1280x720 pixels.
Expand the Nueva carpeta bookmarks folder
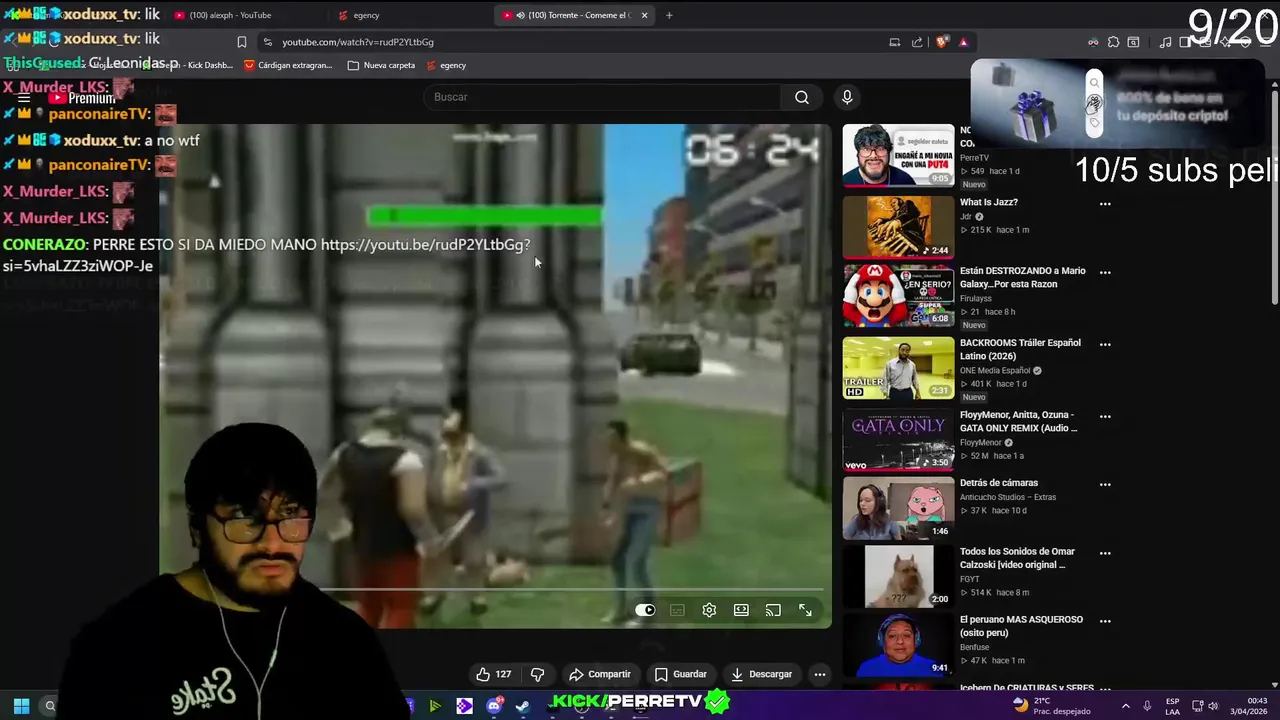click(381, 65)
